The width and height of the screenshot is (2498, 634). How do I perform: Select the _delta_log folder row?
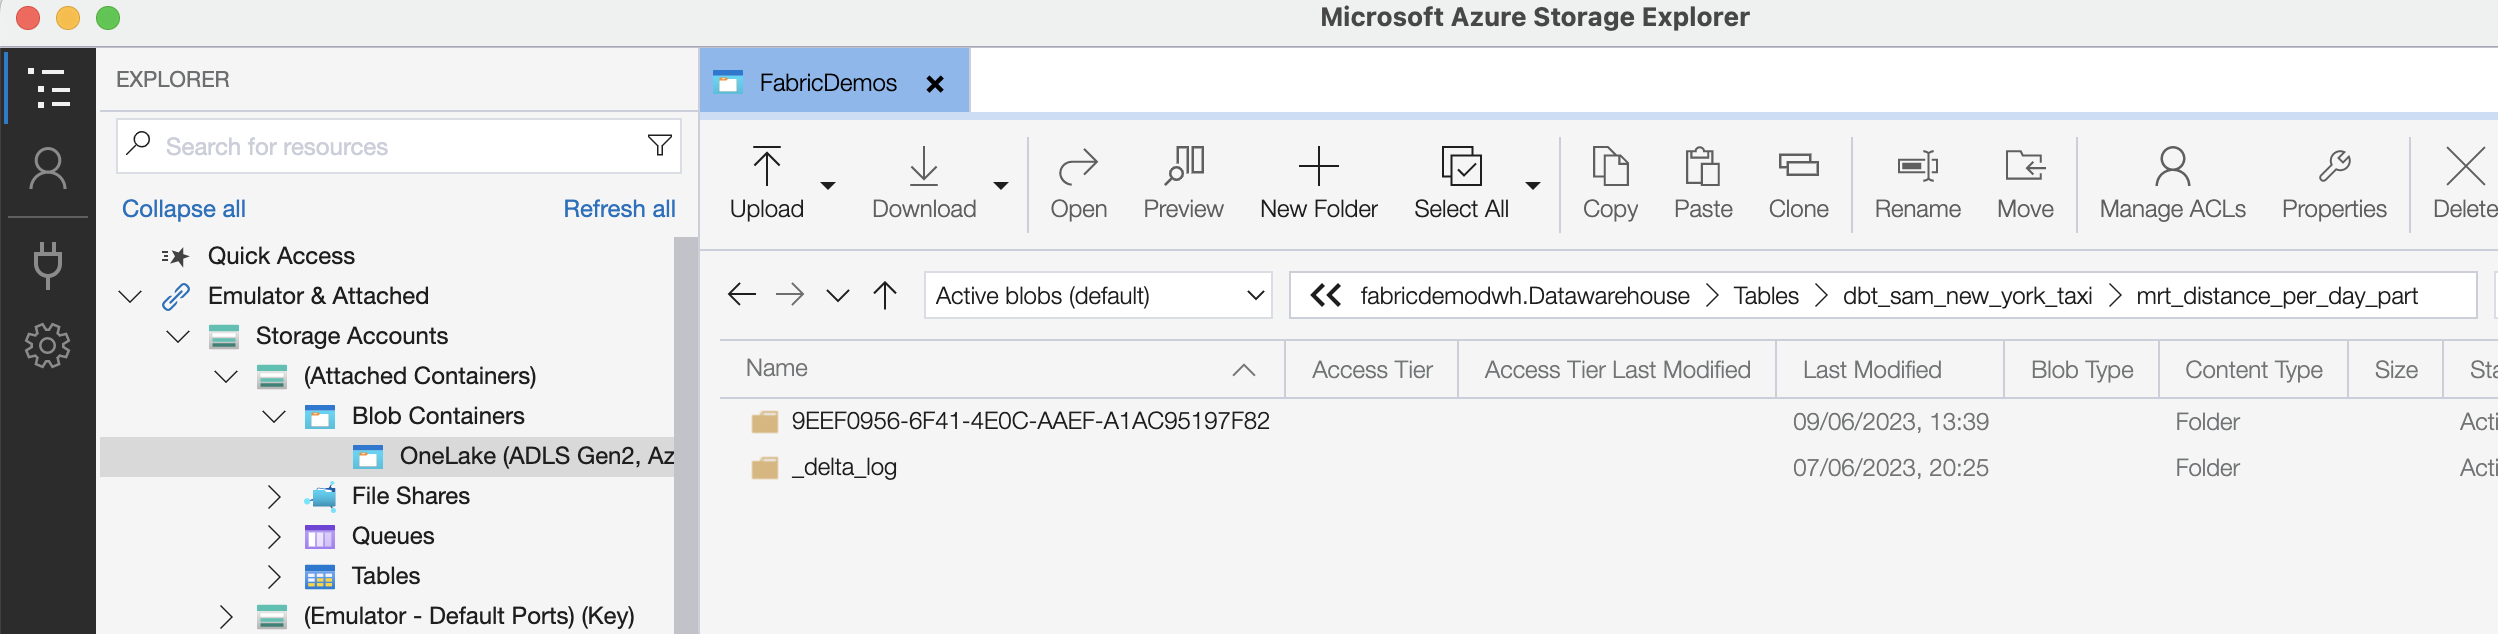(x=844, y=467)
